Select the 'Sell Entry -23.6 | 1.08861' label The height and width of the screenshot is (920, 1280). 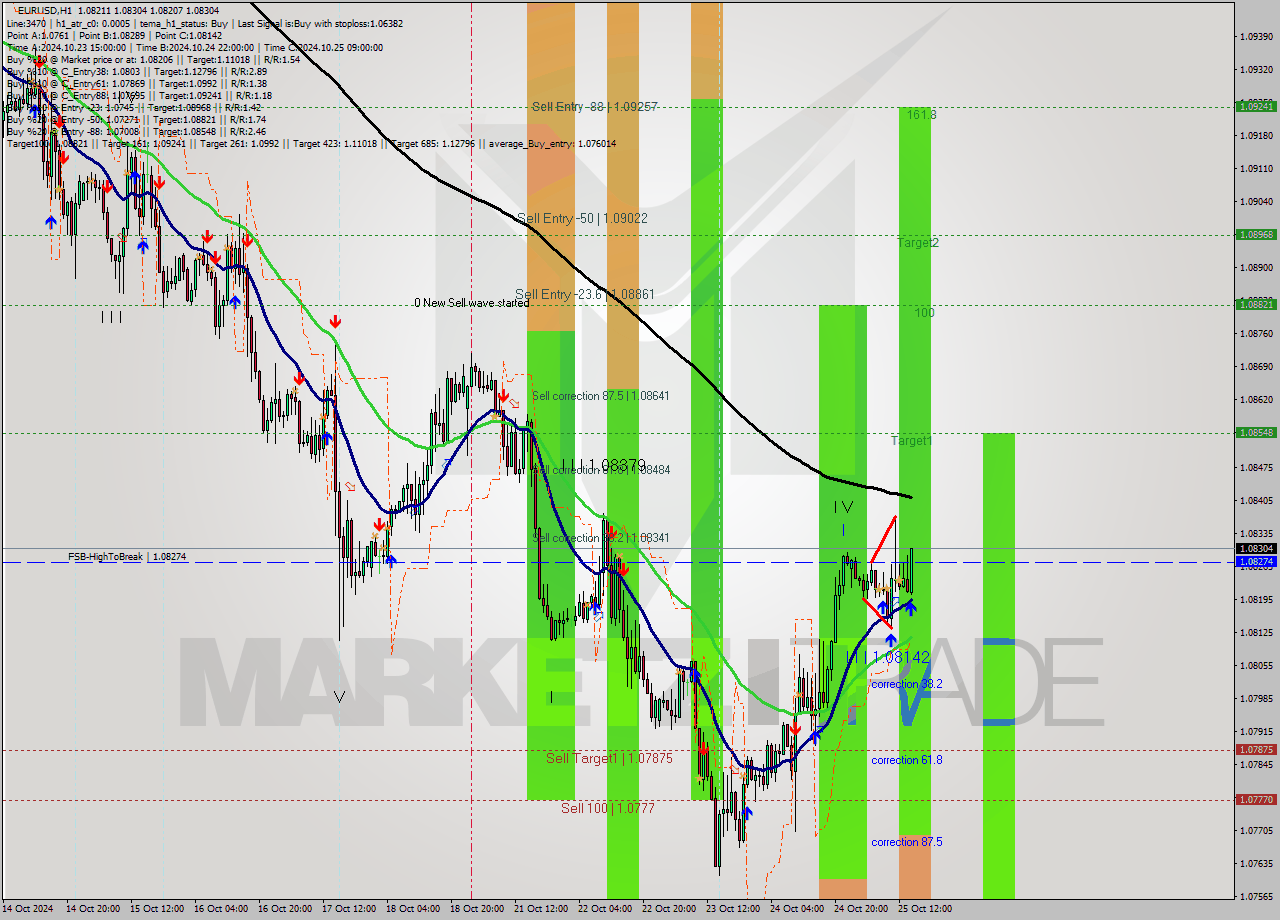click(585, 294)
